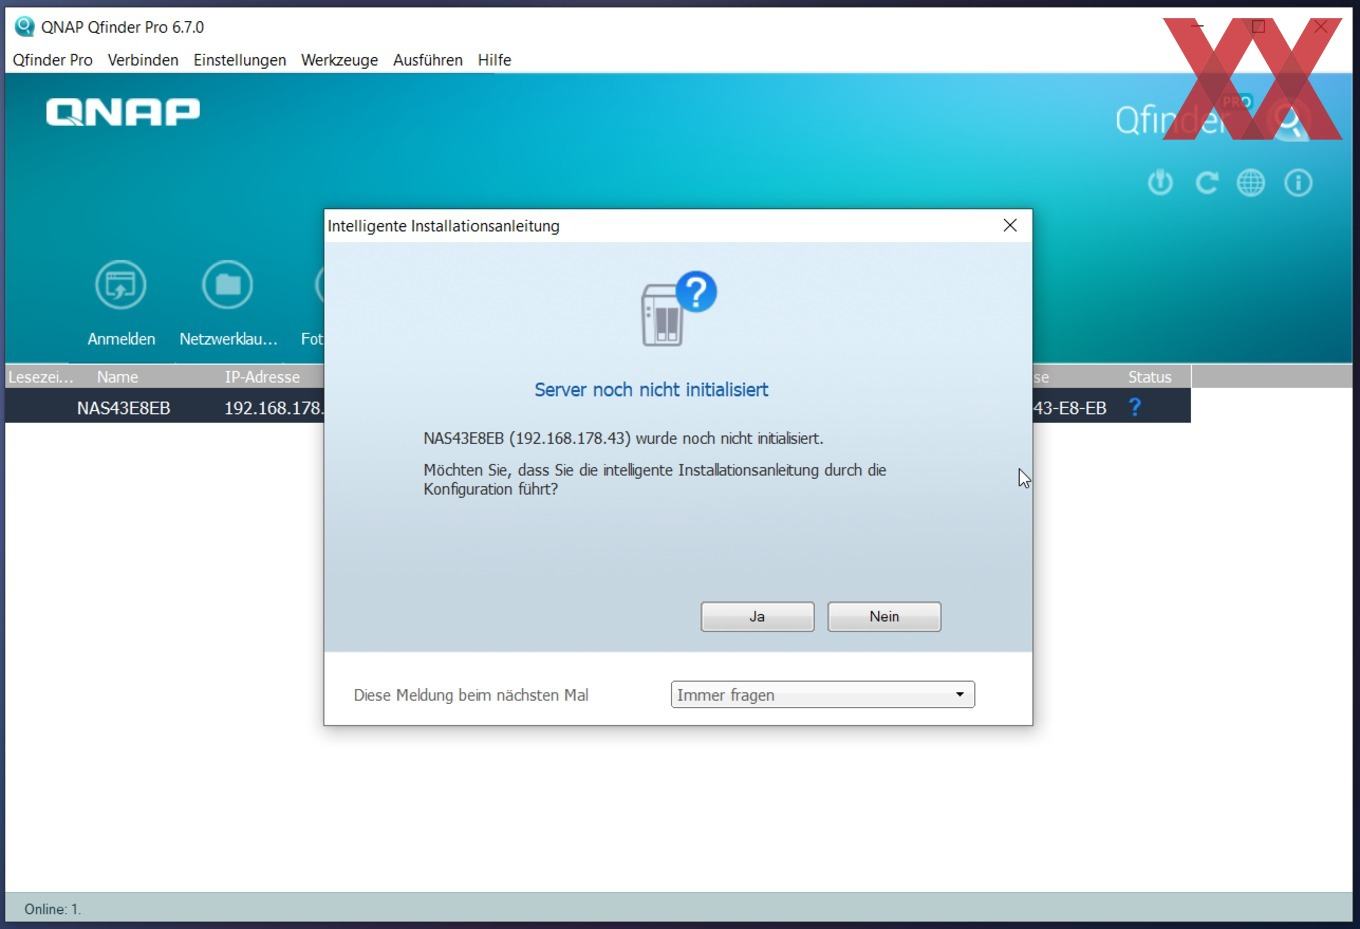
Task: Open the globe language icon
Action: pyautogui.click(x=1251, y=182)
